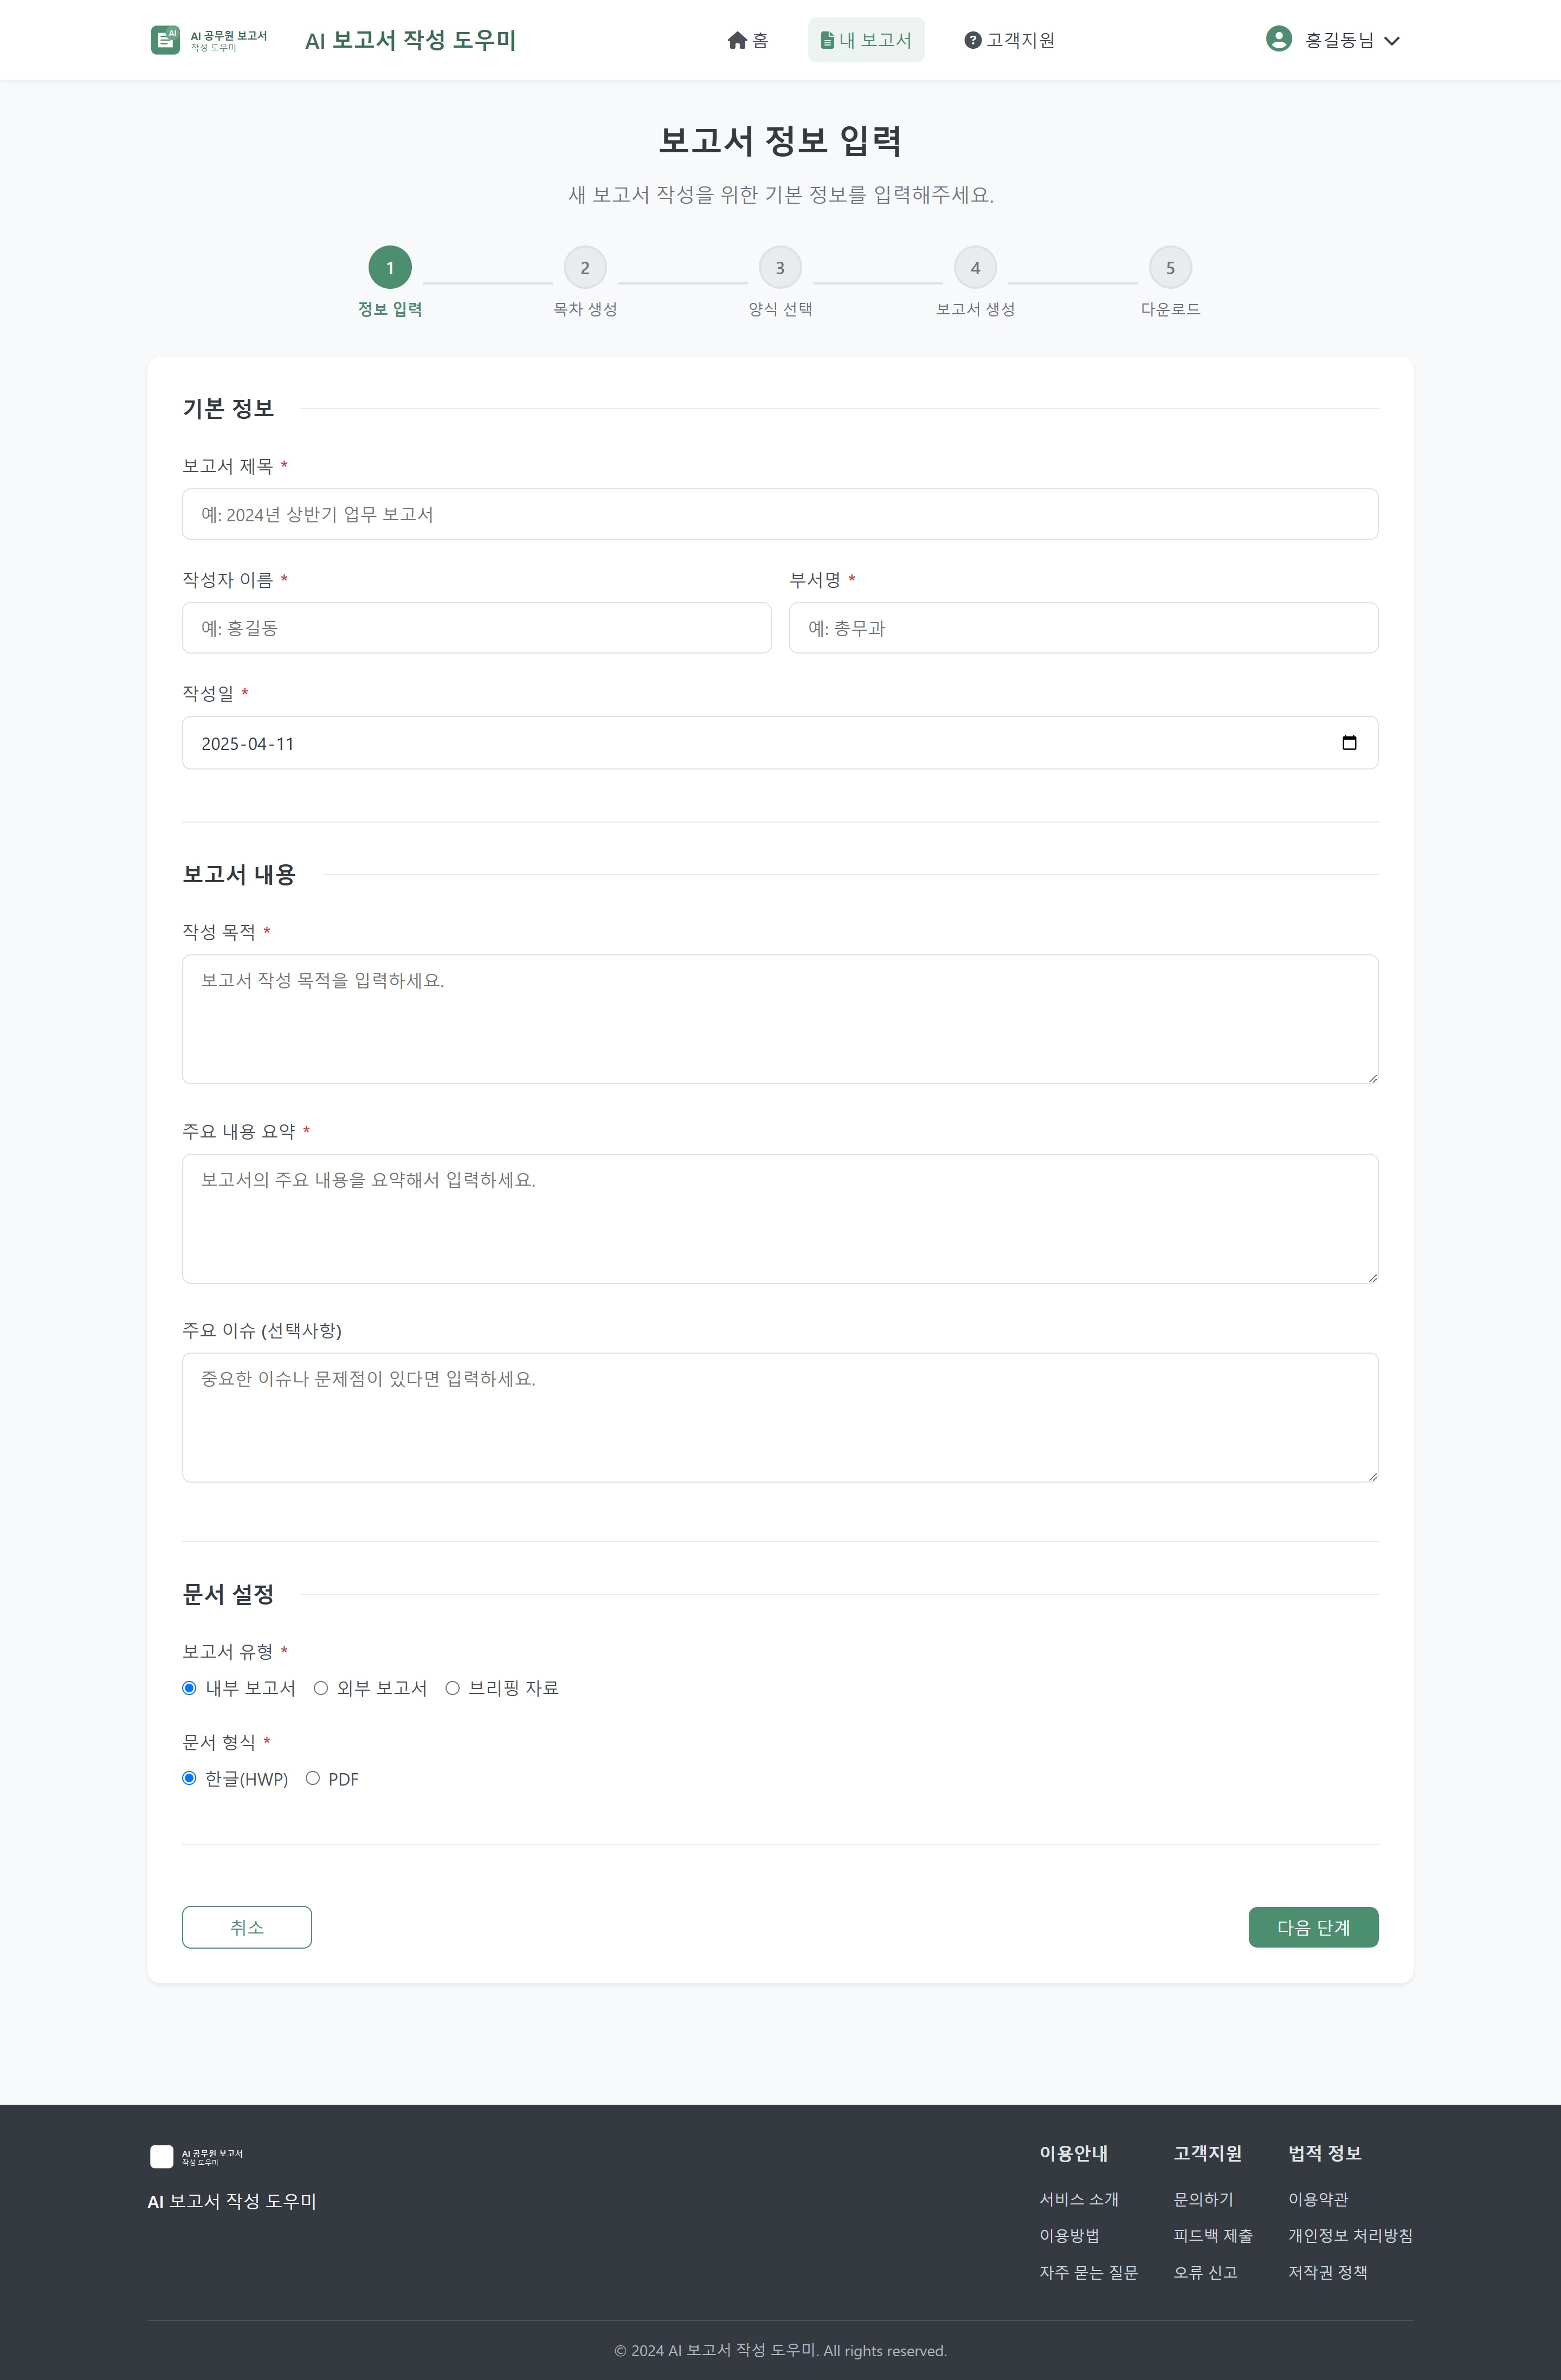
Task: Click step 1 정보 입력 circle
Action: click(390, 268)
